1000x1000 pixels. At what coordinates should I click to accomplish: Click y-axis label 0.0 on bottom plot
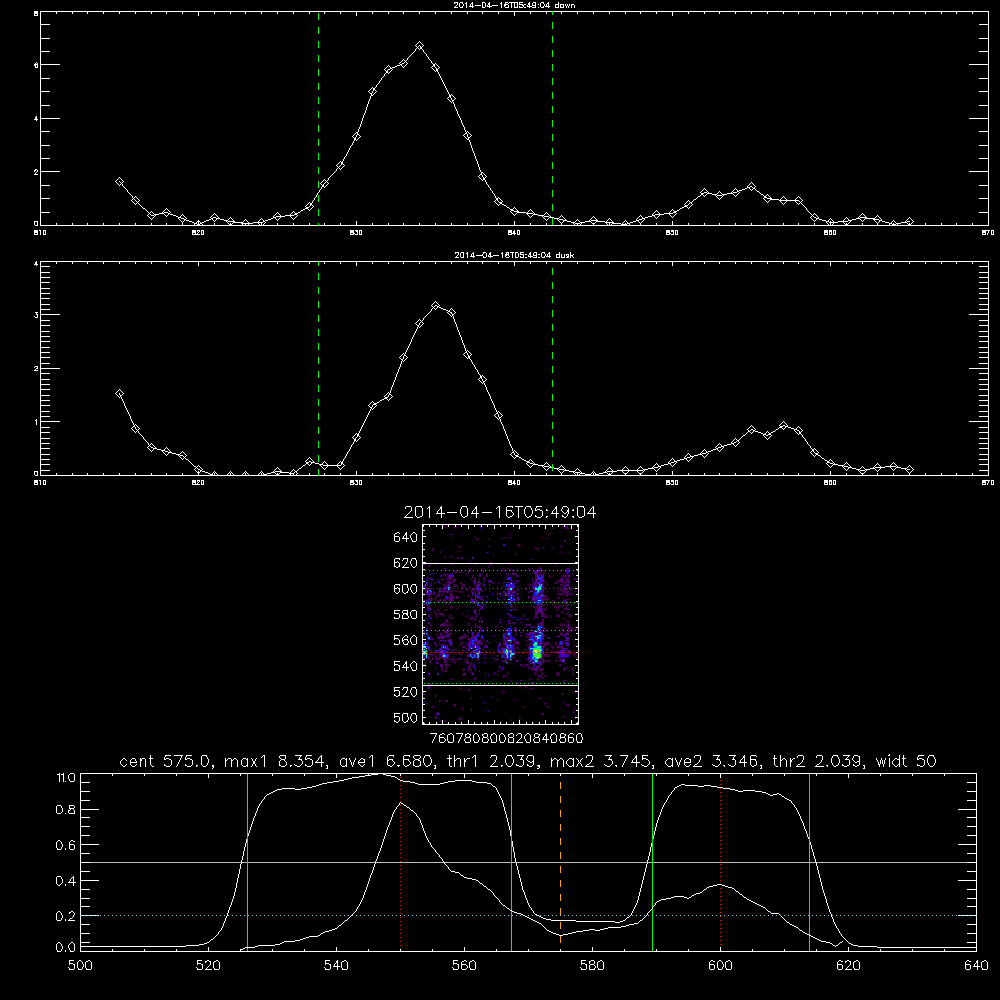[x=66, y=948]
